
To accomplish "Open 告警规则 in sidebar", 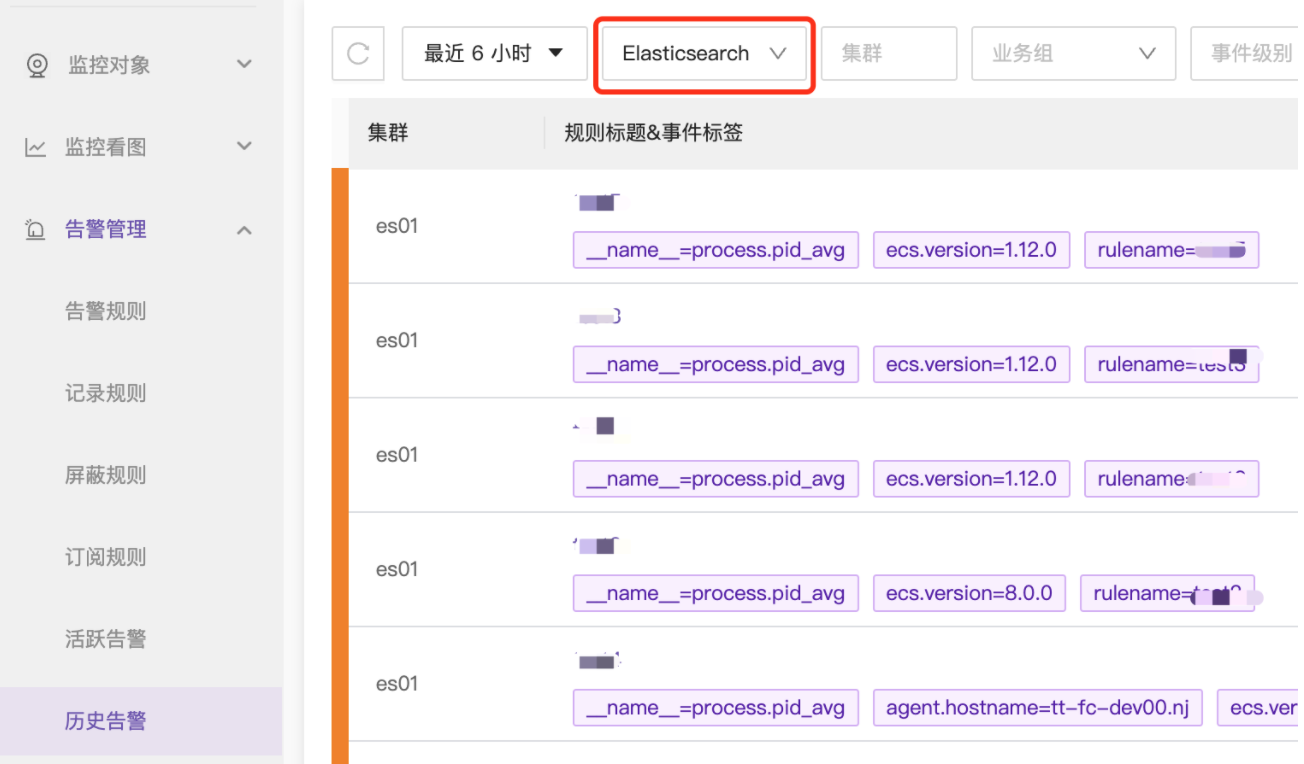I will (106, 312).
